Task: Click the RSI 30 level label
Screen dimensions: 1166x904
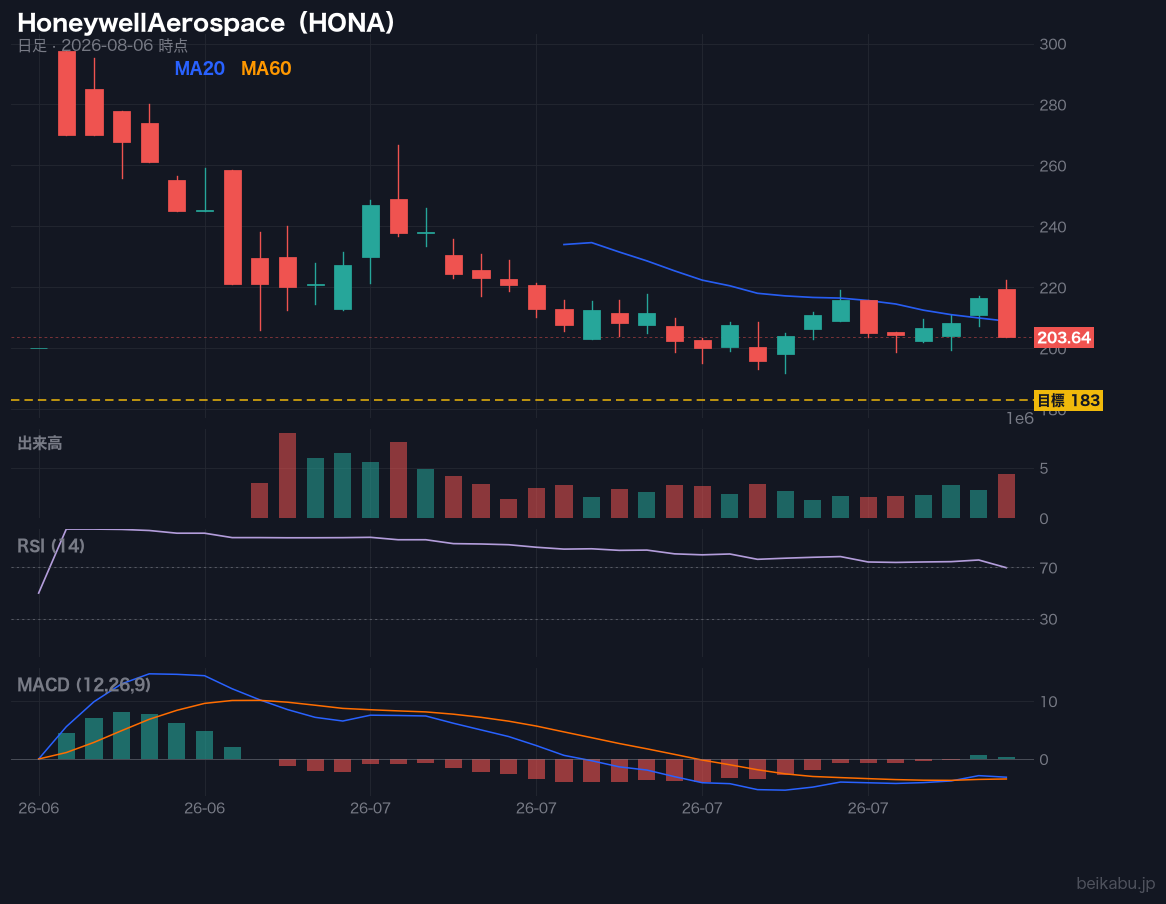Action: tap(1049, 619)
